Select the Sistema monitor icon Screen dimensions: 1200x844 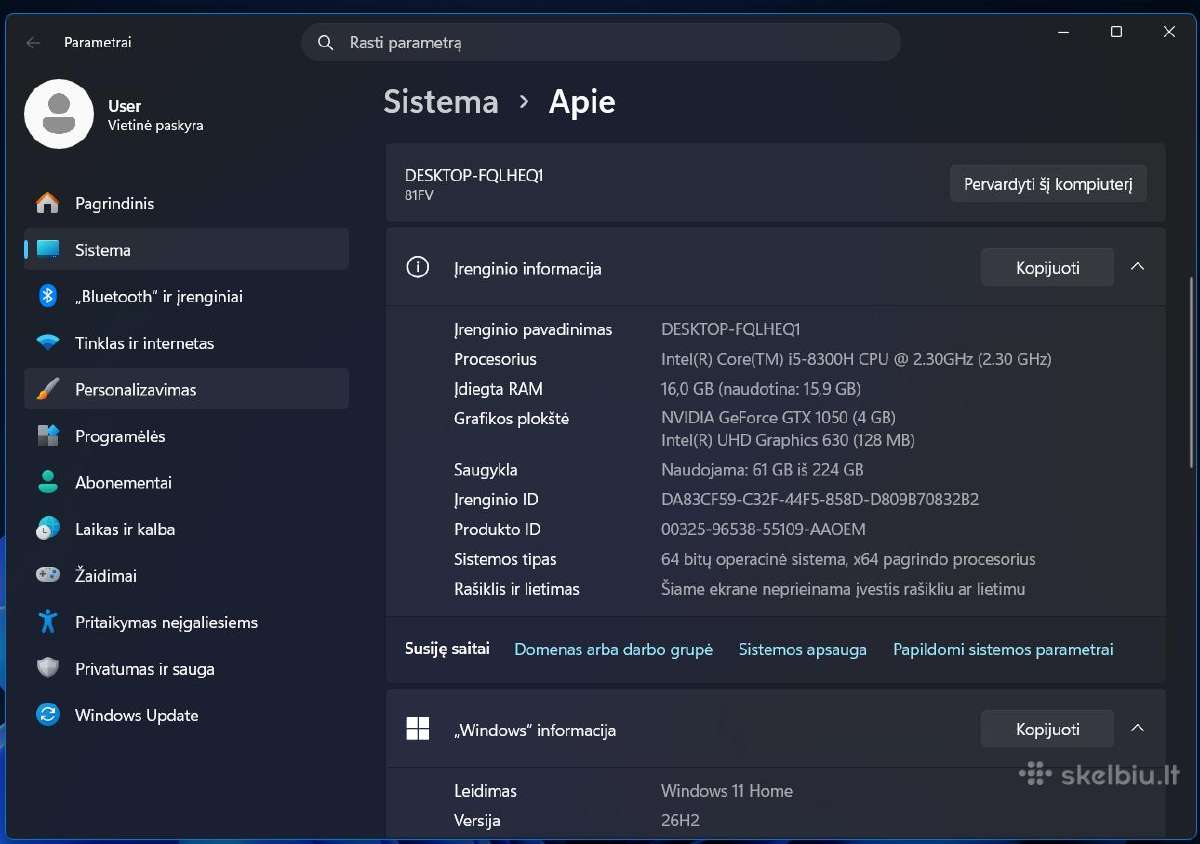[47, 250]
